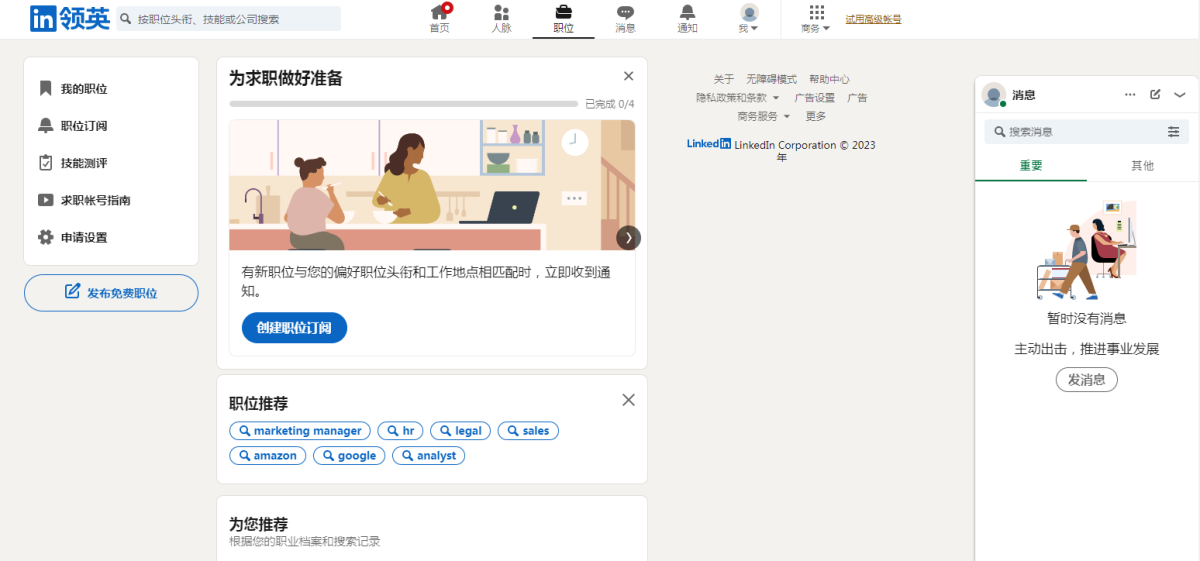1200x561 pixels.
Task: Click 发布免费职位 button
Action: click(111, 293)
